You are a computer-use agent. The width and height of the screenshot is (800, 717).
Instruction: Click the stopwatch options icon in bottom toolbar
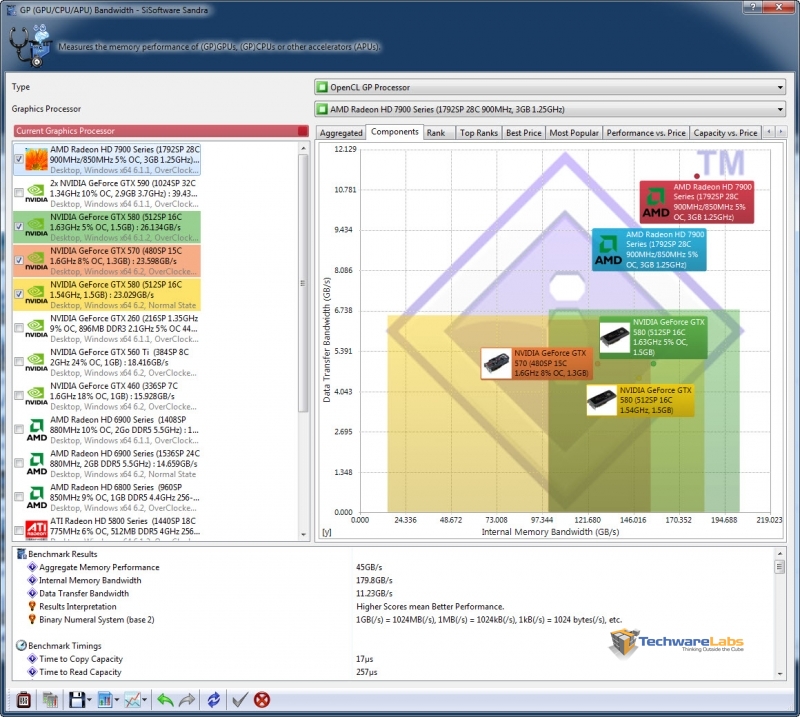23,700
